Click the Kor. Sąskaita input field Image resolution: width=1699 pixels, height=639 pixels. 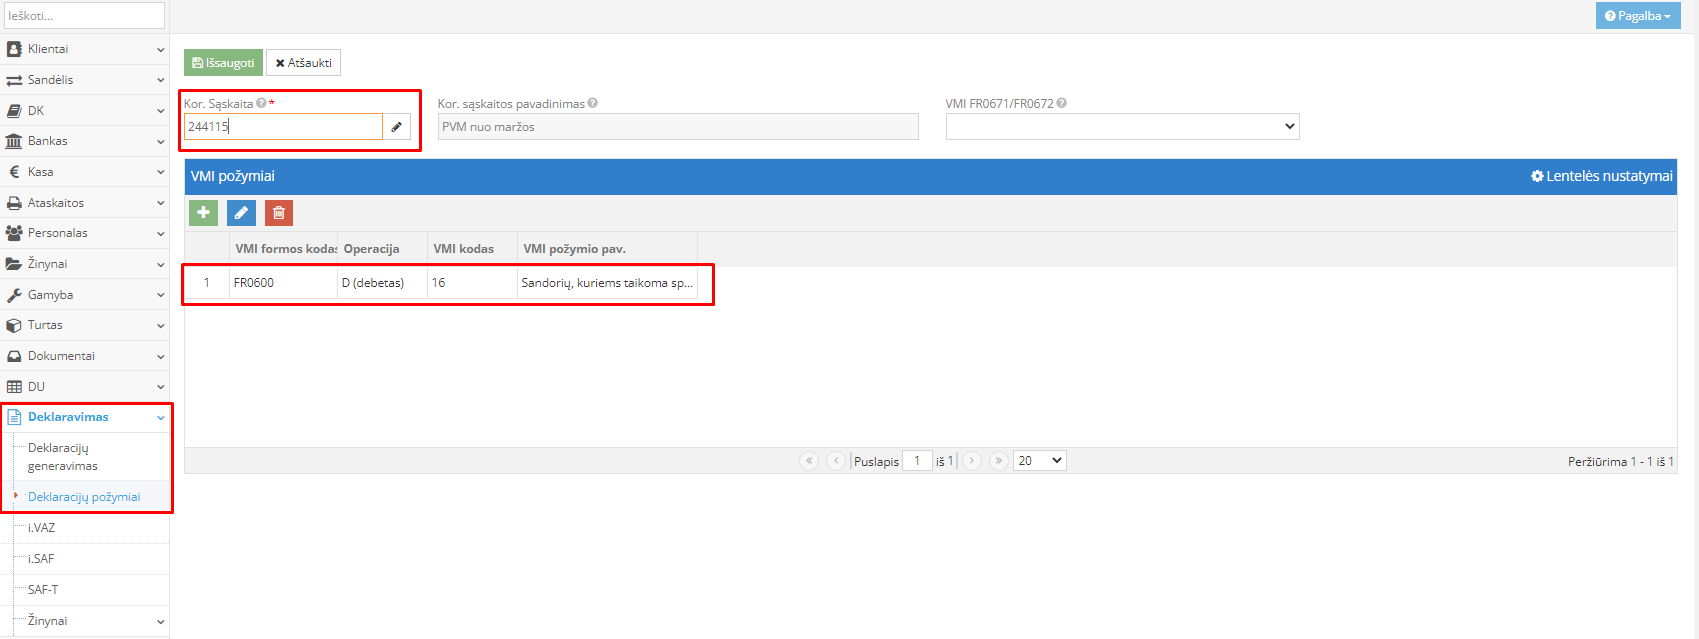tap(283, 127)
